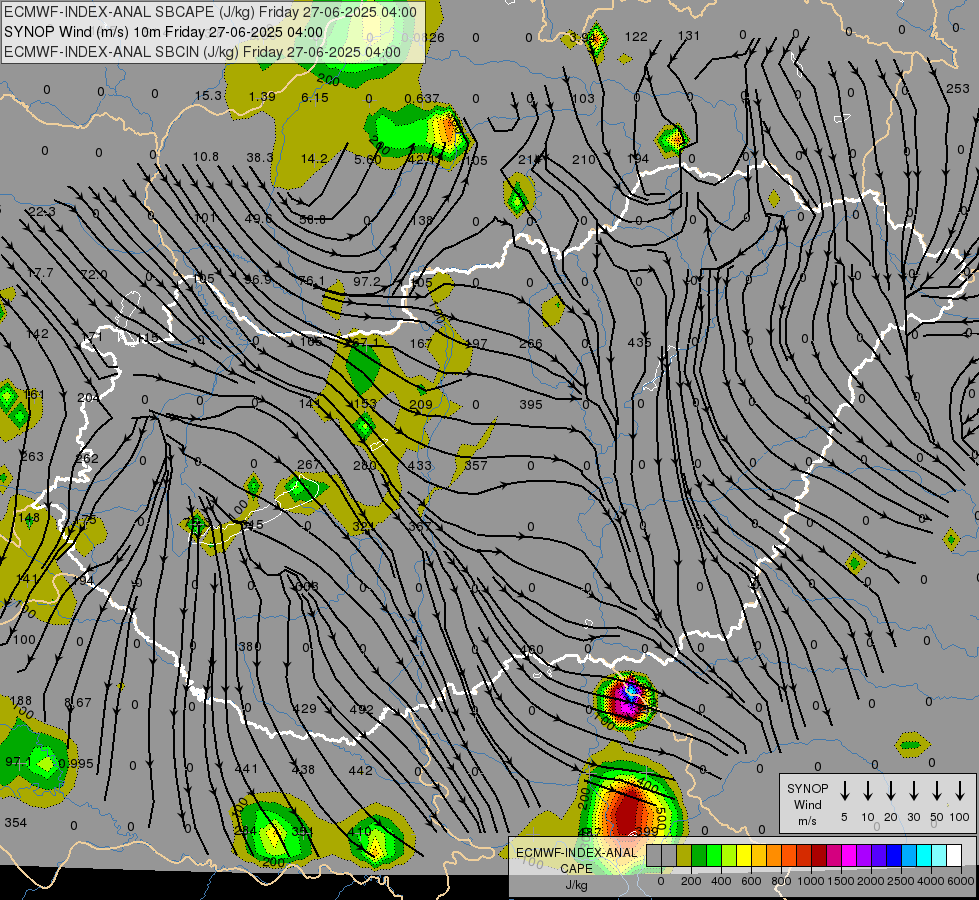Click the '1.39' value on the map
The height and width of the screenshot is (900, 979).
262,96
